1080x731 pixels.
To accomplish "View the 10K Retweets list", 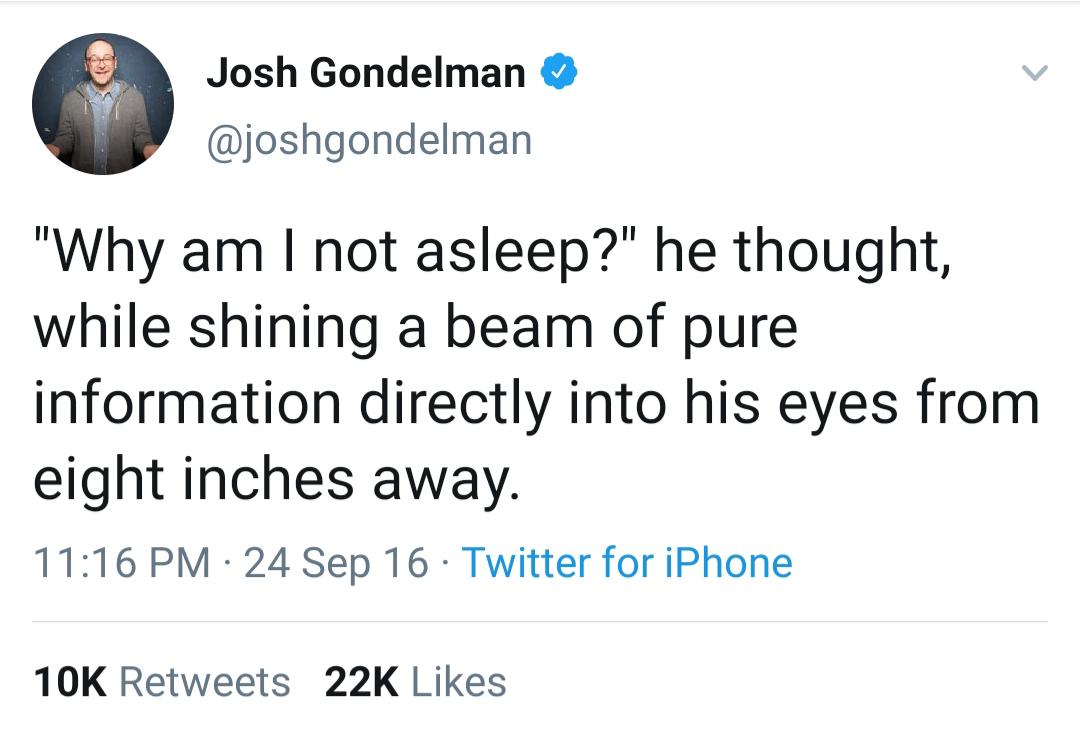I will (162, 682).
